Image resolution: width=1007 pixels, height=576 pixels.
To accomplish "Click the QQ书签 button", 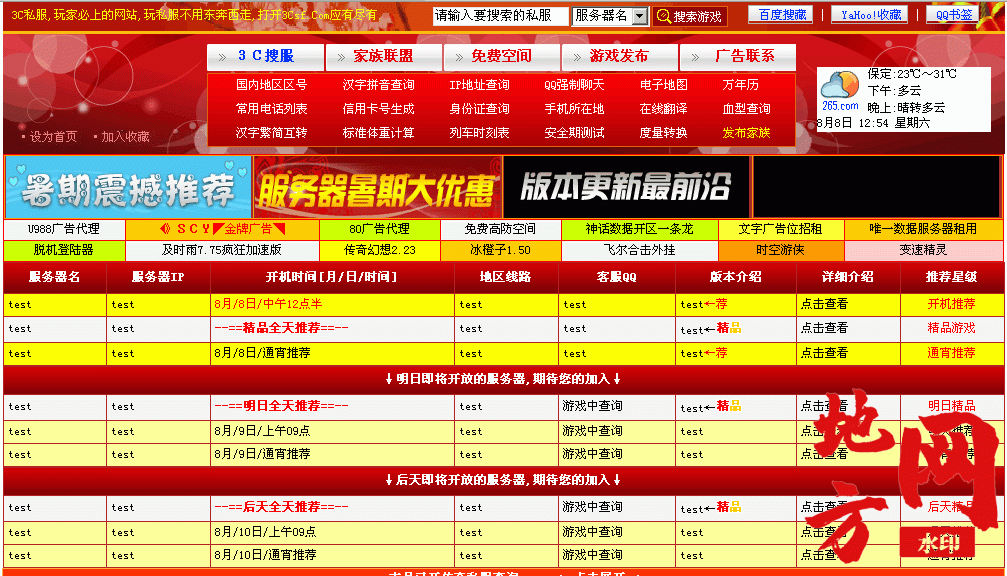I will pyautogui.click(x=953, y=15).
